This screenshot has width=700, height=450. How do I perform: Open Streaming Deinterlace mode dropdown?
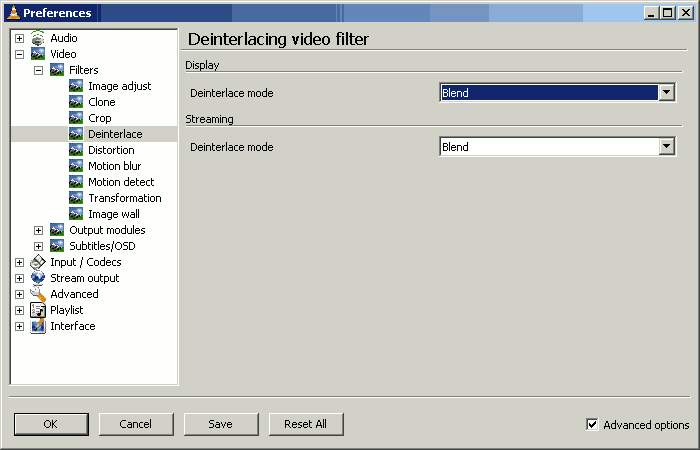[x=666, y=147]
